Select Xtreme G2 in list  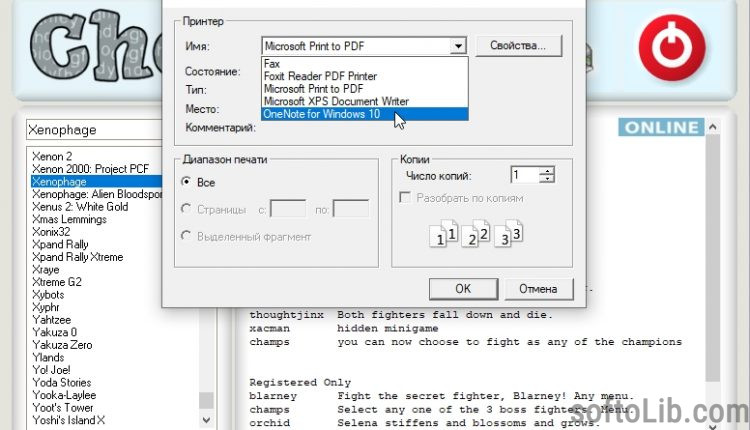[x=57, y=282]
